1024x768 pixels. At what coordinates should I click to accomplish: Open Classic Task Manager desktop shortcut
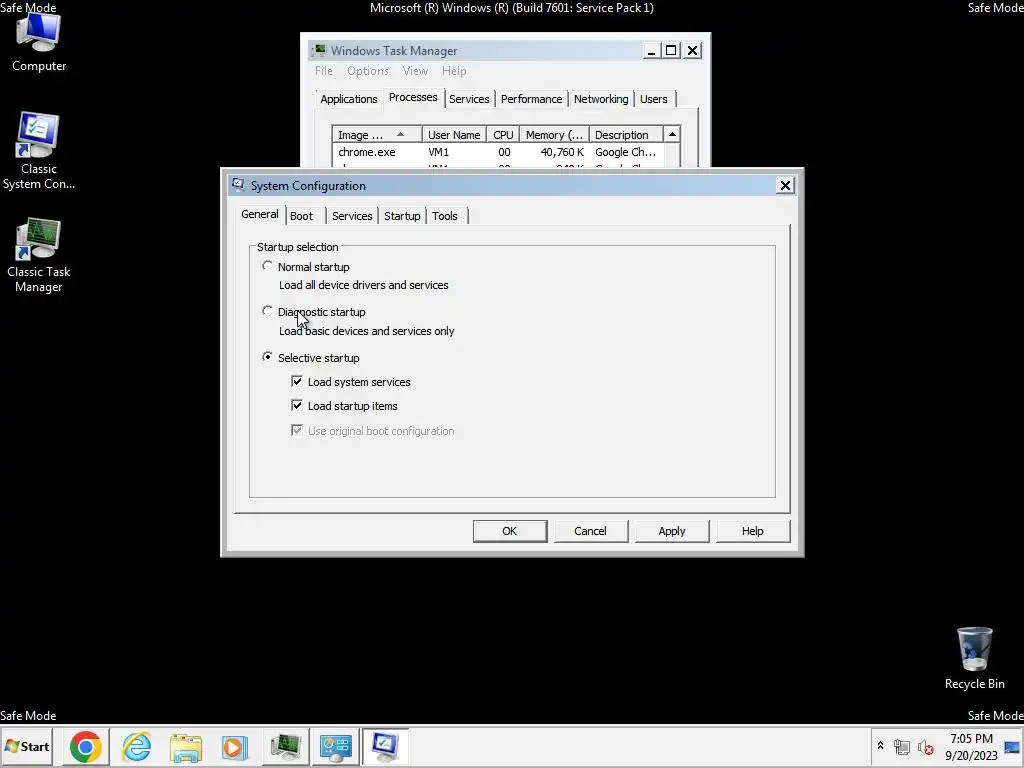39,255
